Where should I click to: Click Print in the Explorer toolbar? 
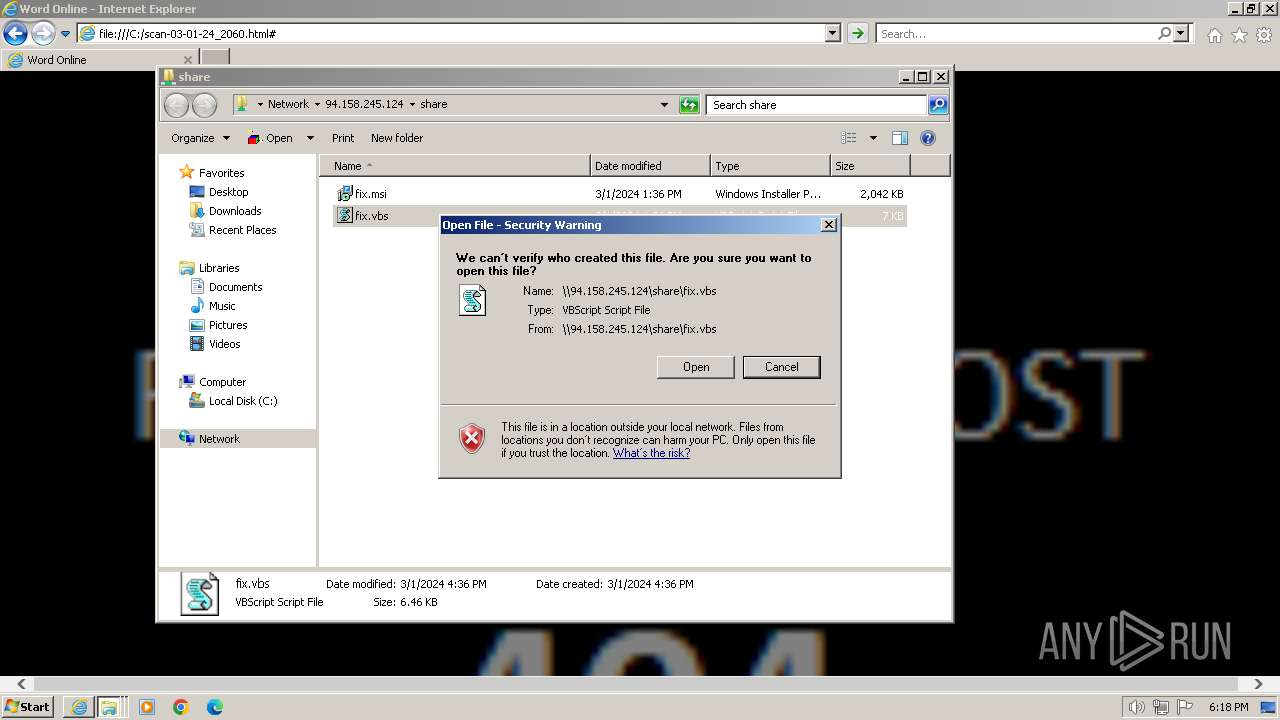(343, 138)
